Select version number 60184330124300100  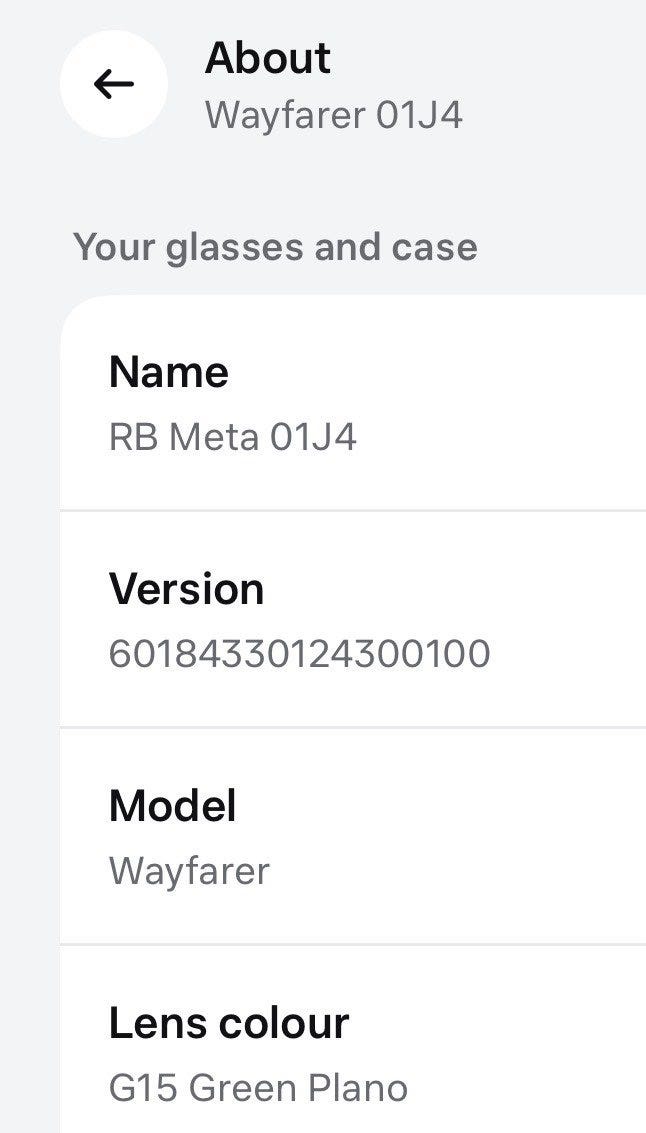tap(299, 654)
